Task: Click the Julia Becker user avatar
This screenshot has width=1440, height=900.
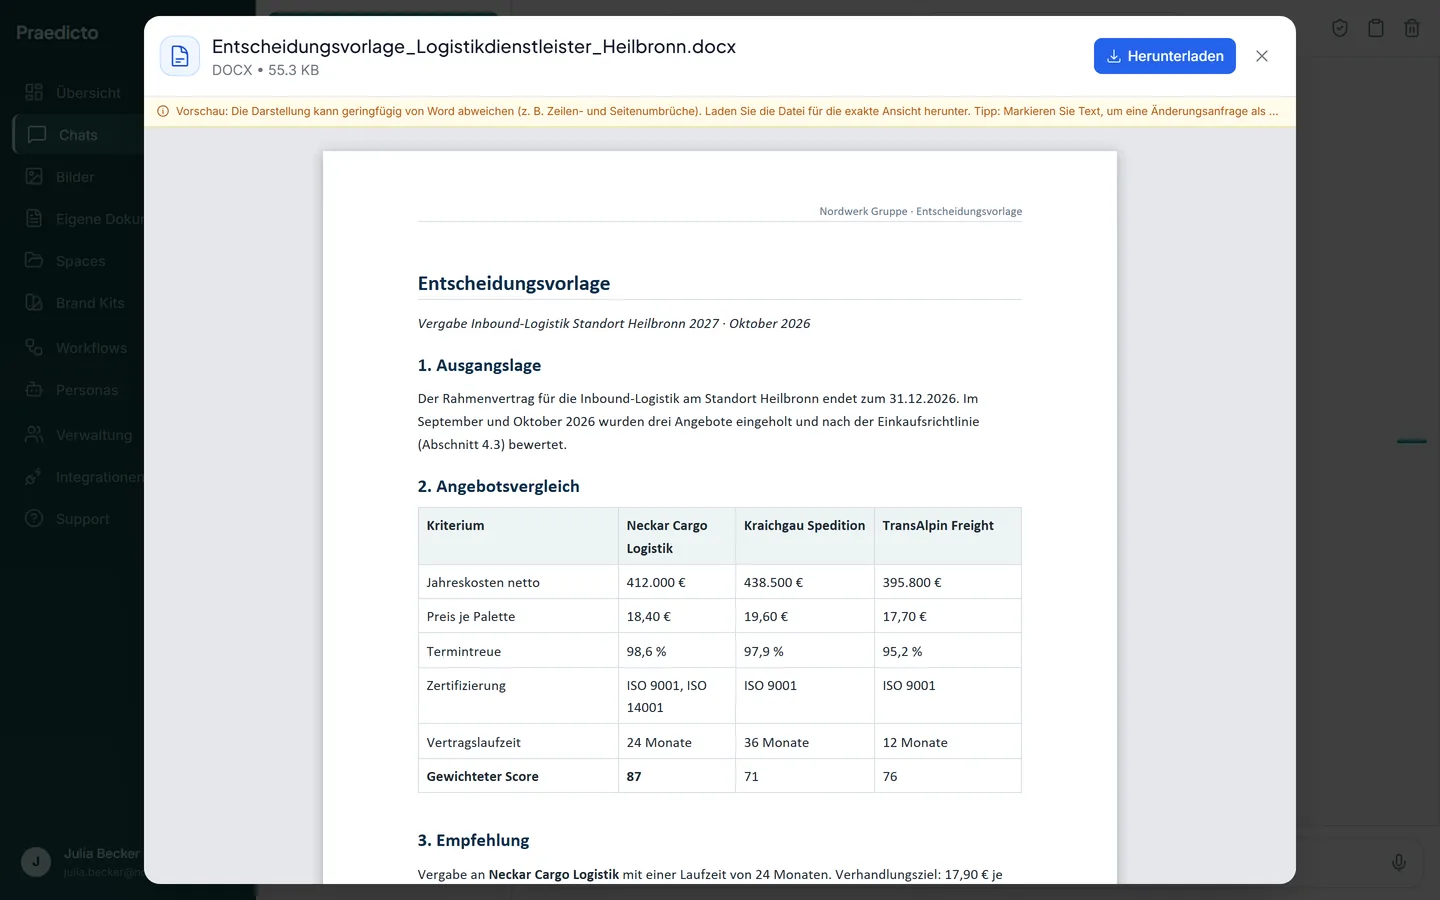Action: coord(36,862)
